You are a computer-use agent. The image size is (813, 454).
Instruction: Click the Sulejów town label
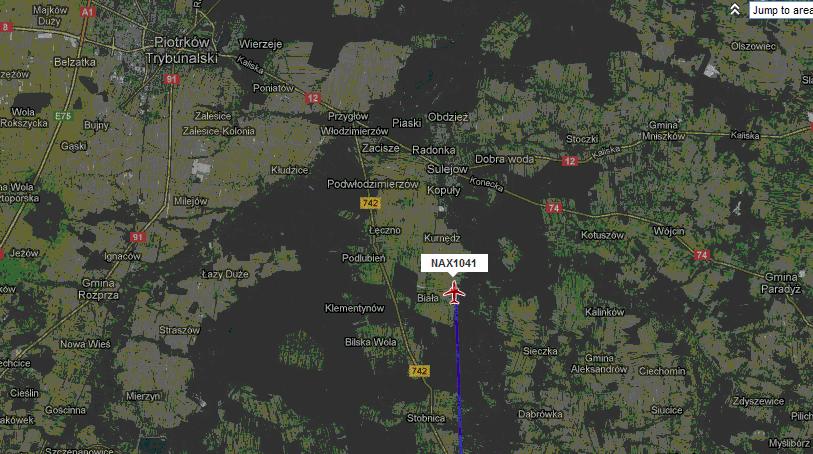pyautogui.click(x=447, y=169)
